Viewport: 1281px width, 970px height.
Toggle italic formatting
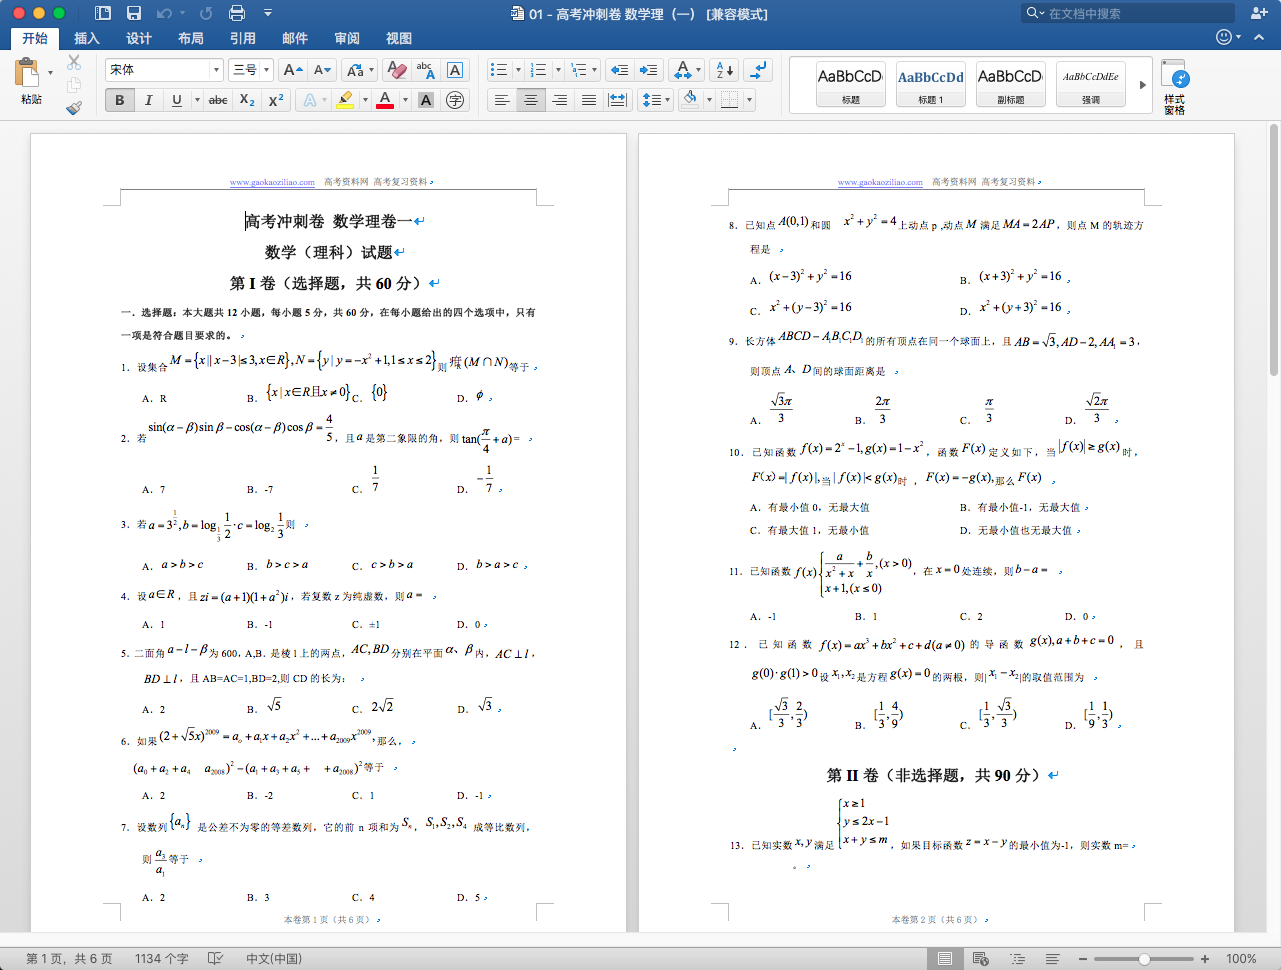[x=148, y=100]
